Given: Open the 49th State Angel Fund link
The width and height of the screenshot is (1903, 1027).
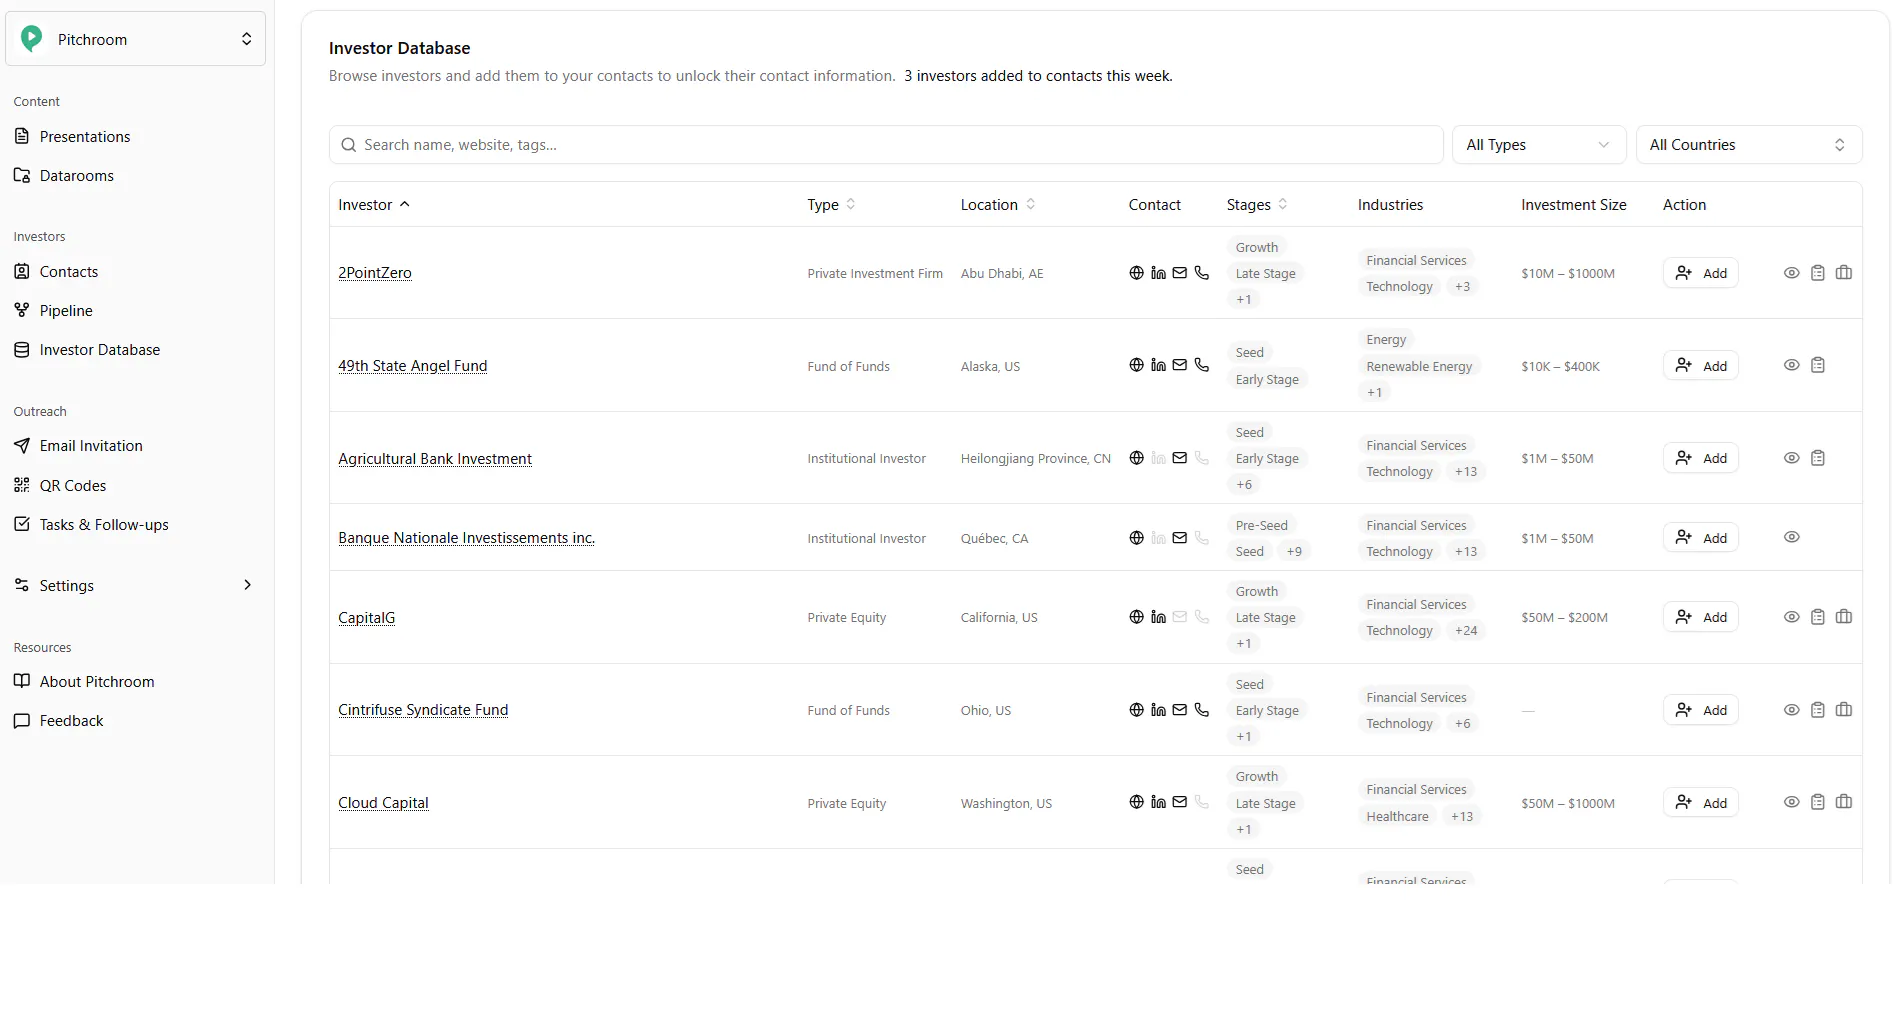Looking at the screenshot, I should coord(412,366).
